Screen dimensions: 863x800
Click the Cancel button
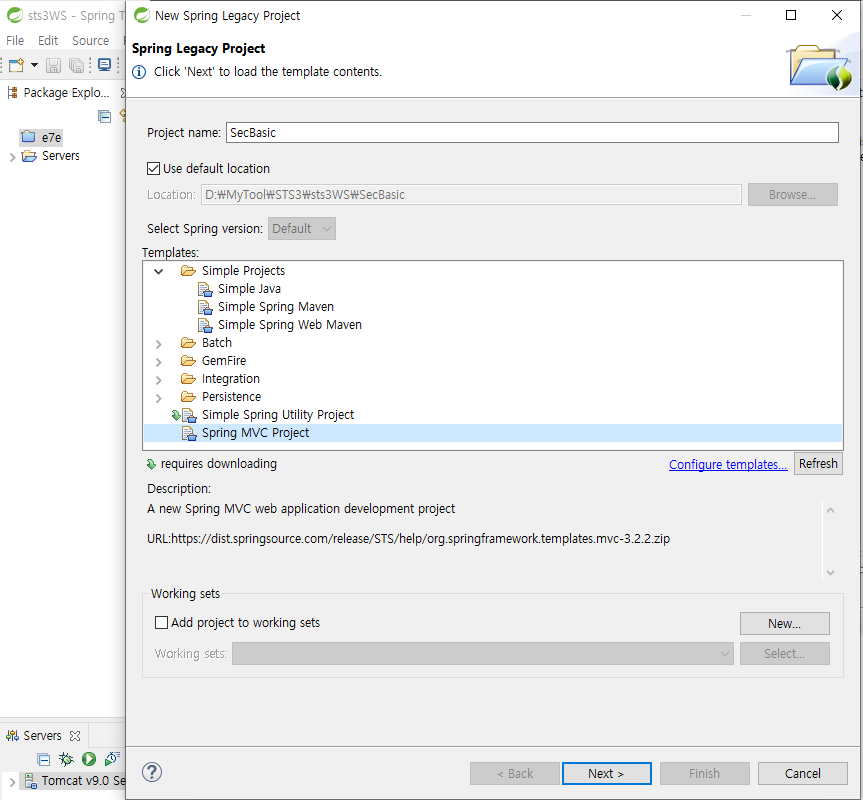[802, 774]
